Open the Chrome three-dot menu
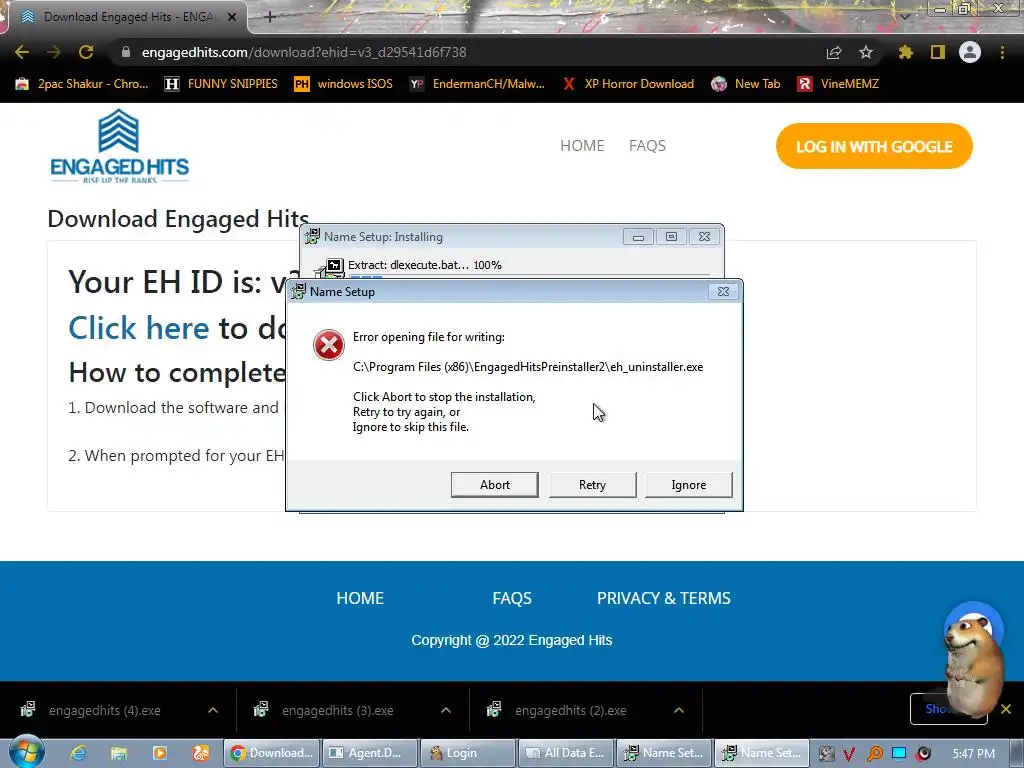The height and width of the screenshot is (768, 1024). tap(1002, 52)
